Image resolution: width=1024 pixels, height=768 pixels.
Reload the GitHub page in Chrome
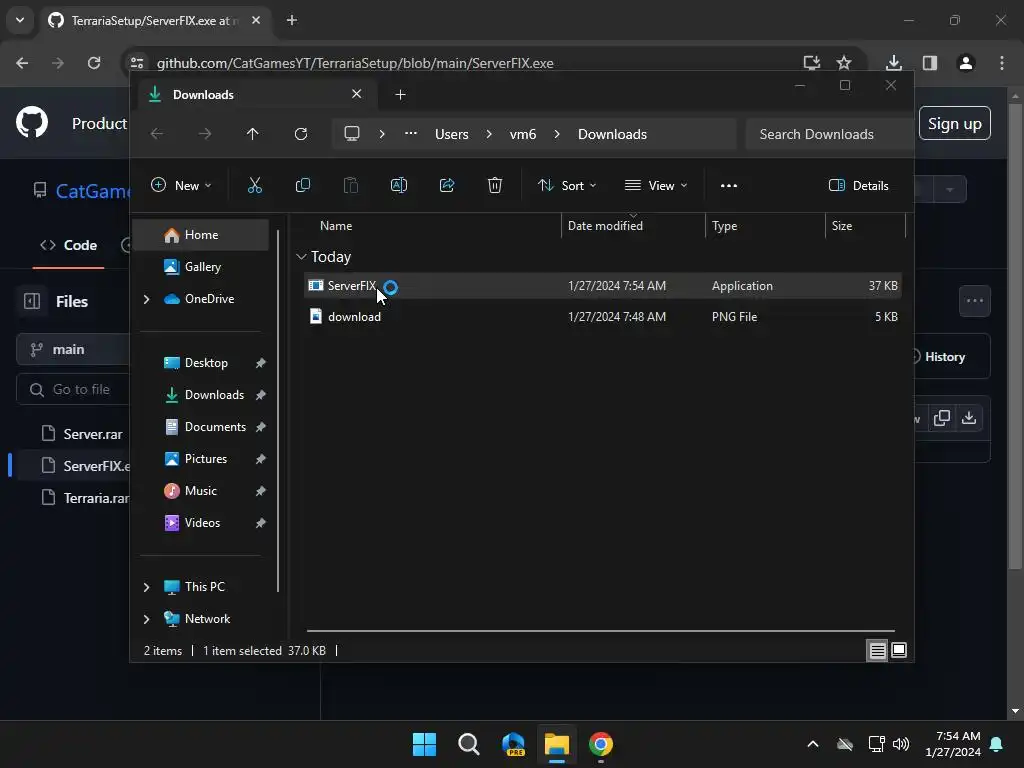94,63
